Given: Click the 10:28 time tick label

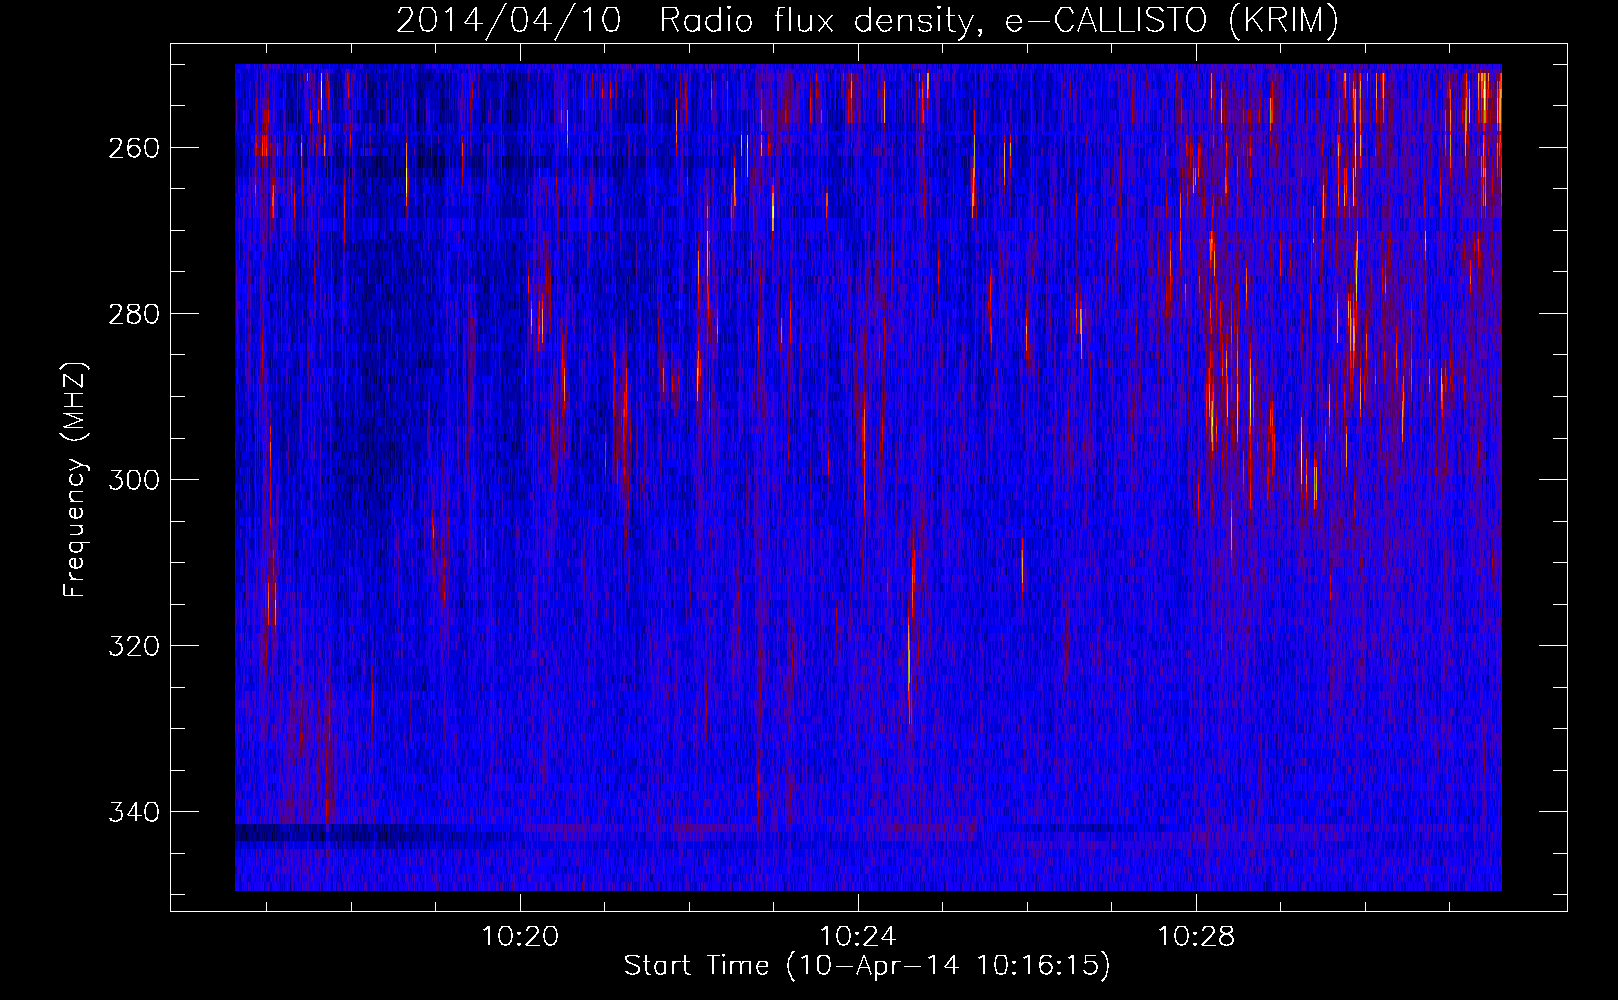Looking at the screenshot, I should pyautogui.click(x=1196, y=937).
